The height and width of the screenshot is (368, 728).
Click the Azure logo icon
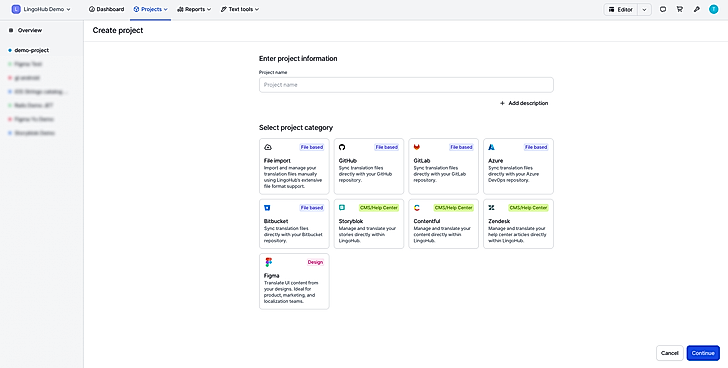[492, 147]
